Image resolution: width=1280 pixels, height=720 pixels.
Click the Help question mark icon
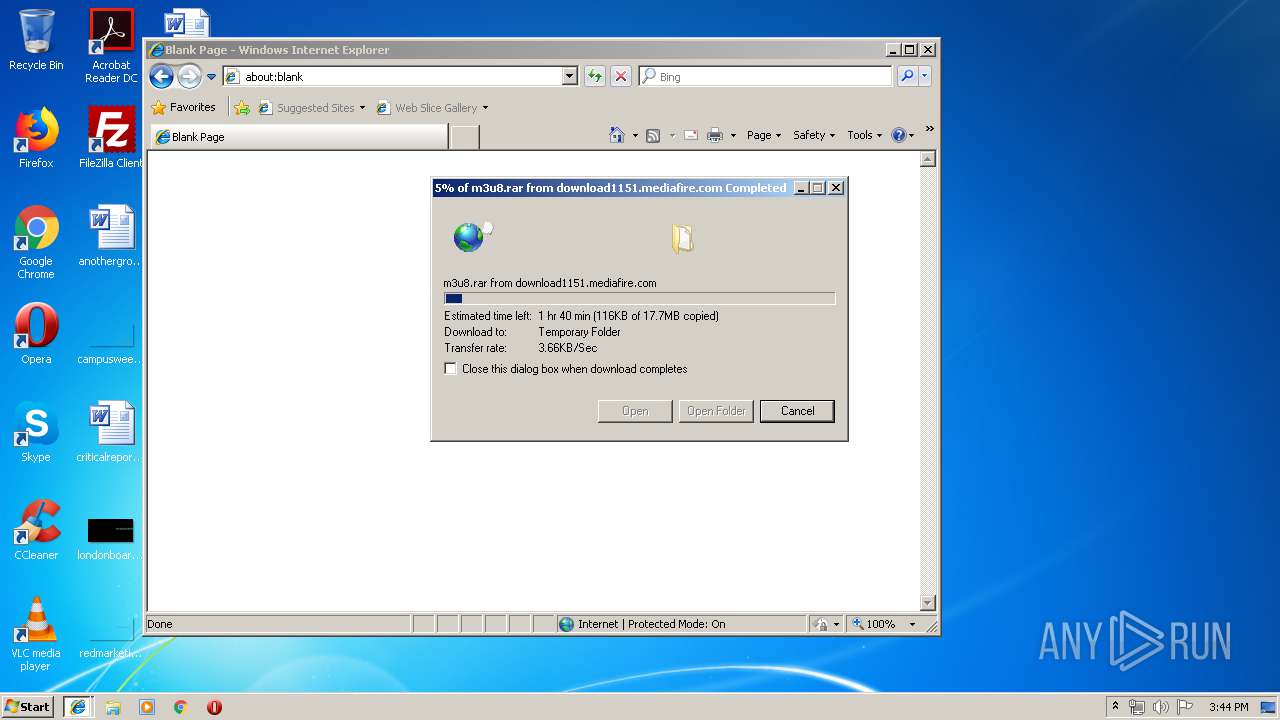898,135
